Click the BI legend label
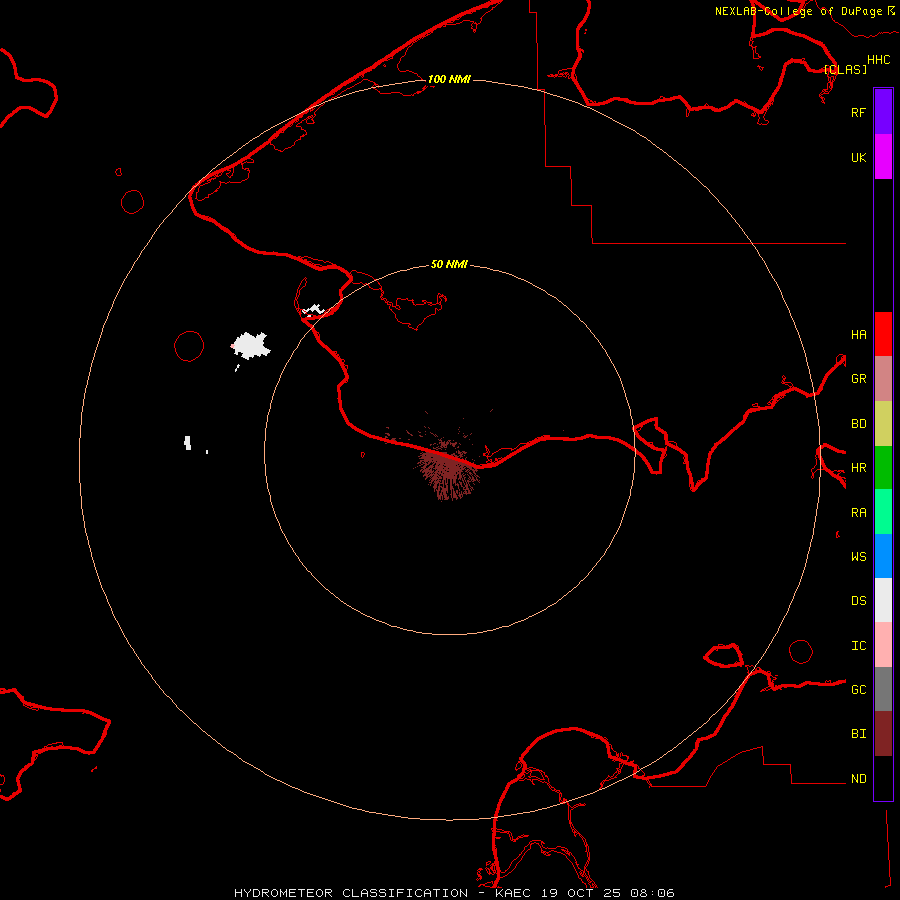 (x=858, y=734)
